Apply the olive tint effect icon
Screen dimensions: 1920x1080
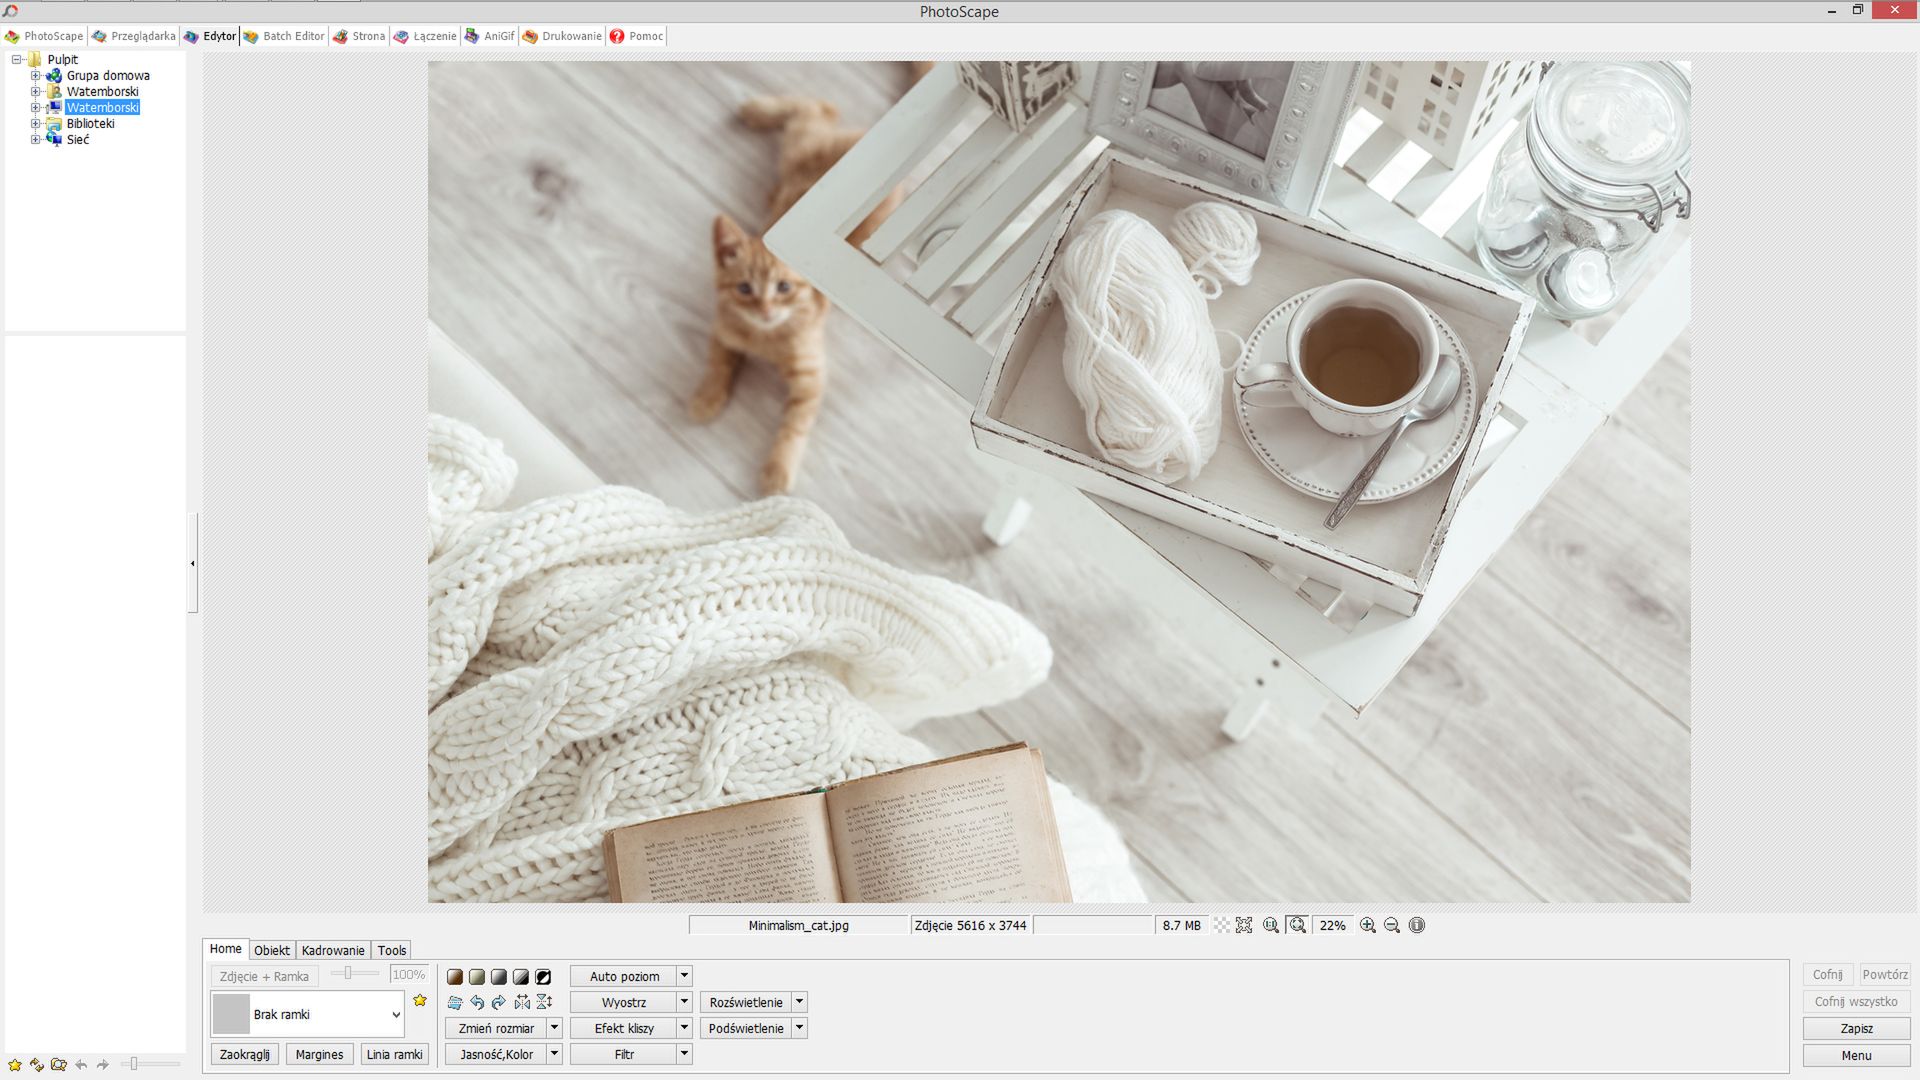tap(477, 977)
